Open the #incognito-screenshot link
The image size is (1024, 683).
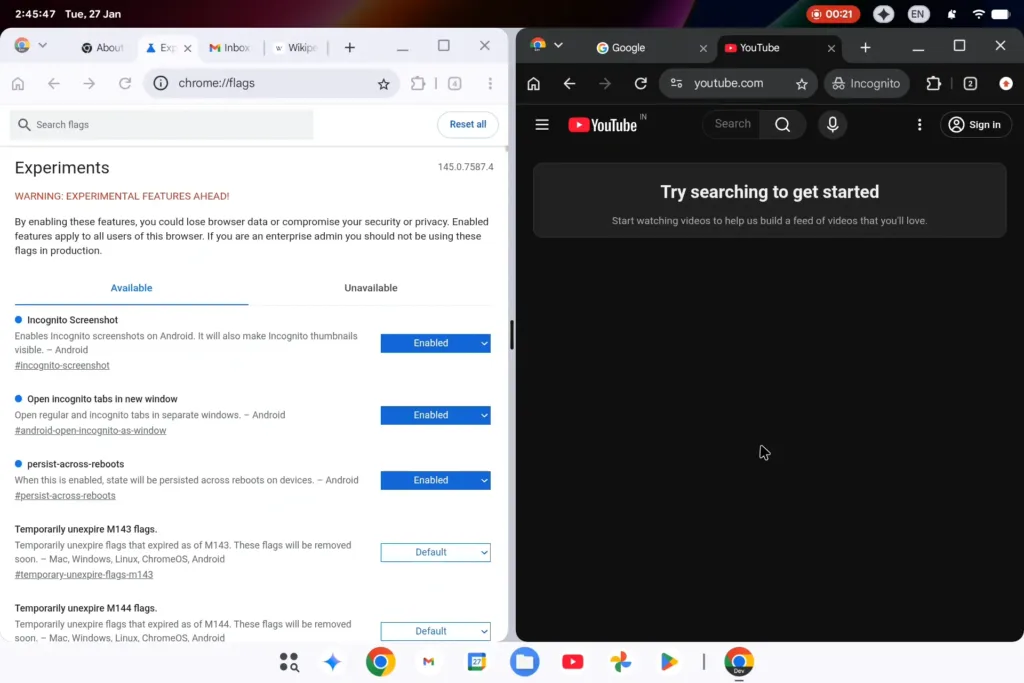(x=61, y=365)
